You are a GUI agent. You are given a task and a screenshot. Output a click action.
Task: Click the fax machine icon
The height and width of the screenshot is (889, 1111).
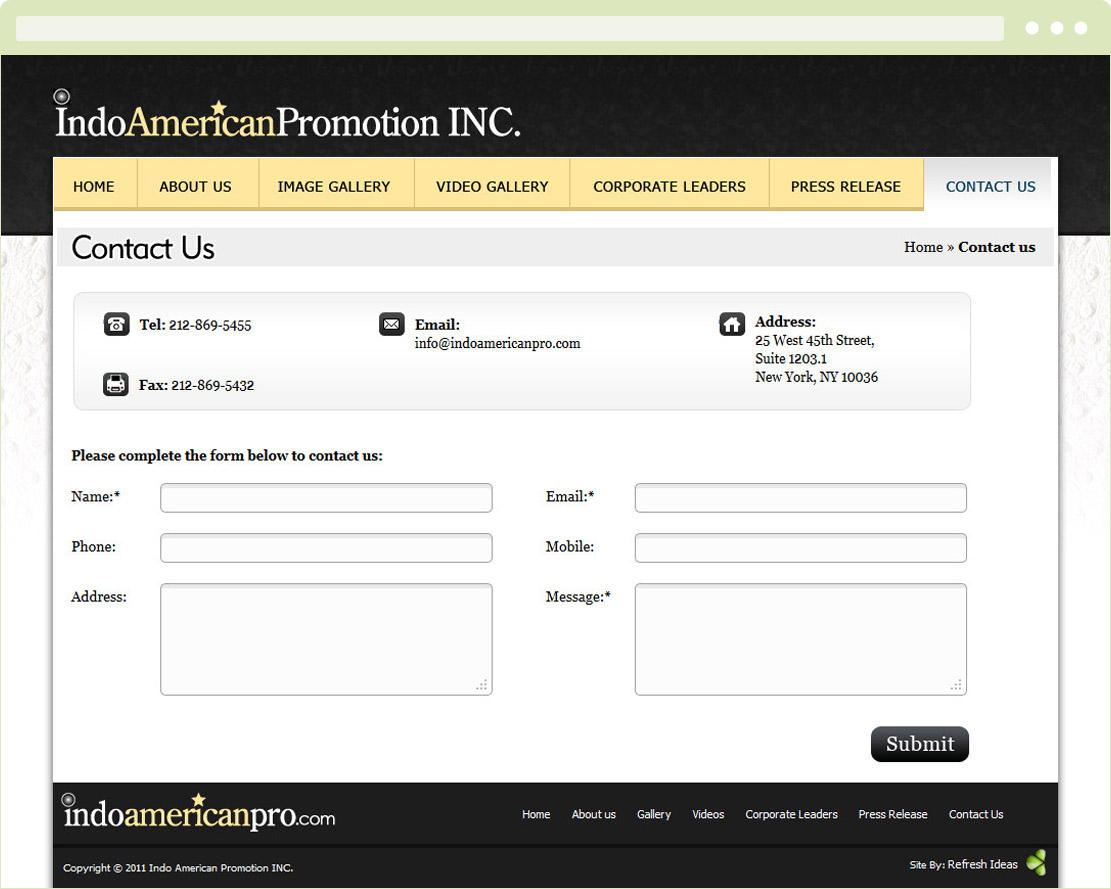tap(116, 384)
